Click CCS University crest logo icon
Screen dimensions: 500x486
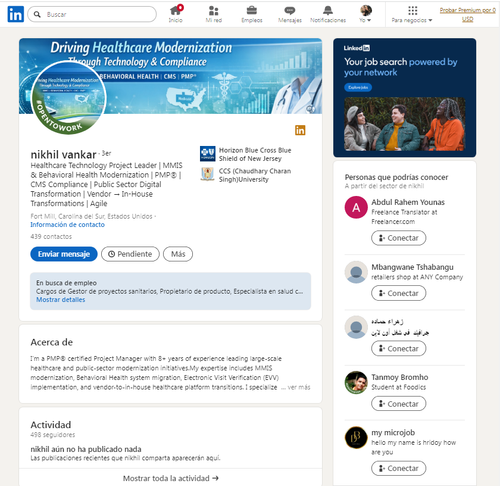pos(207,174)
